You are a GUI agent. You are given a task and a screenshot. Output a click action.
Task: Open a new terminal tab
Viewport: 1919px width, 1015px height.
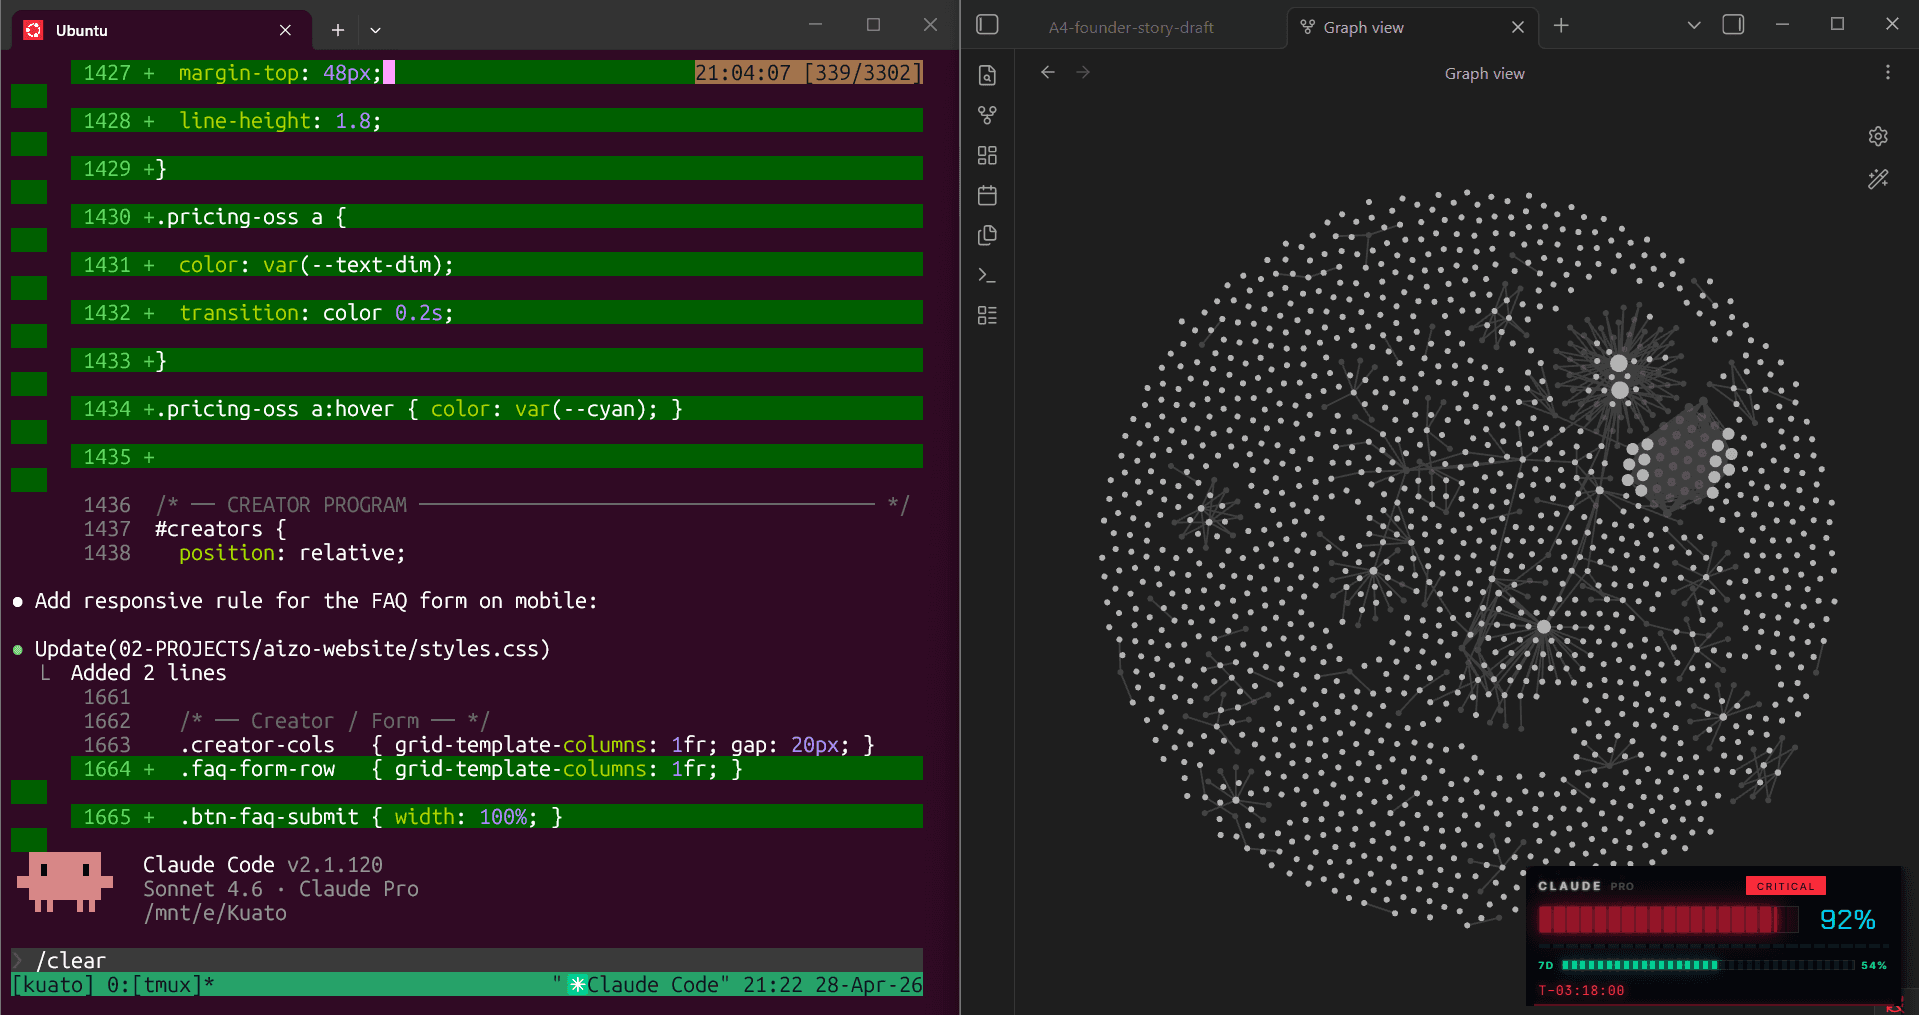pos(337,30)
